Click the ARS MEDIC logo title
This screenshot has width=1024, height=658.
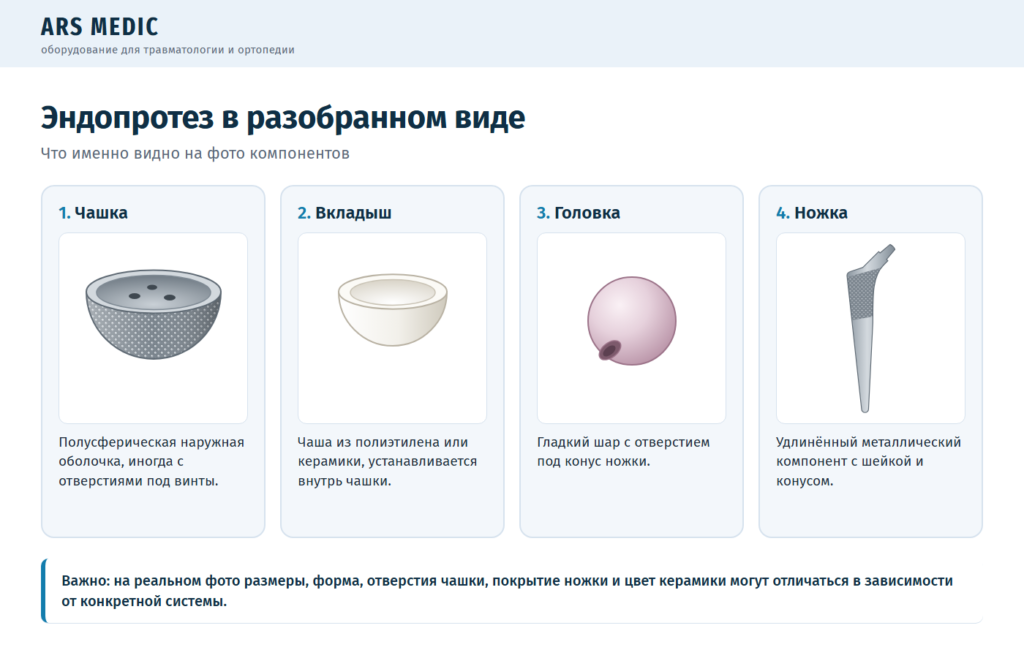(99, 27)
